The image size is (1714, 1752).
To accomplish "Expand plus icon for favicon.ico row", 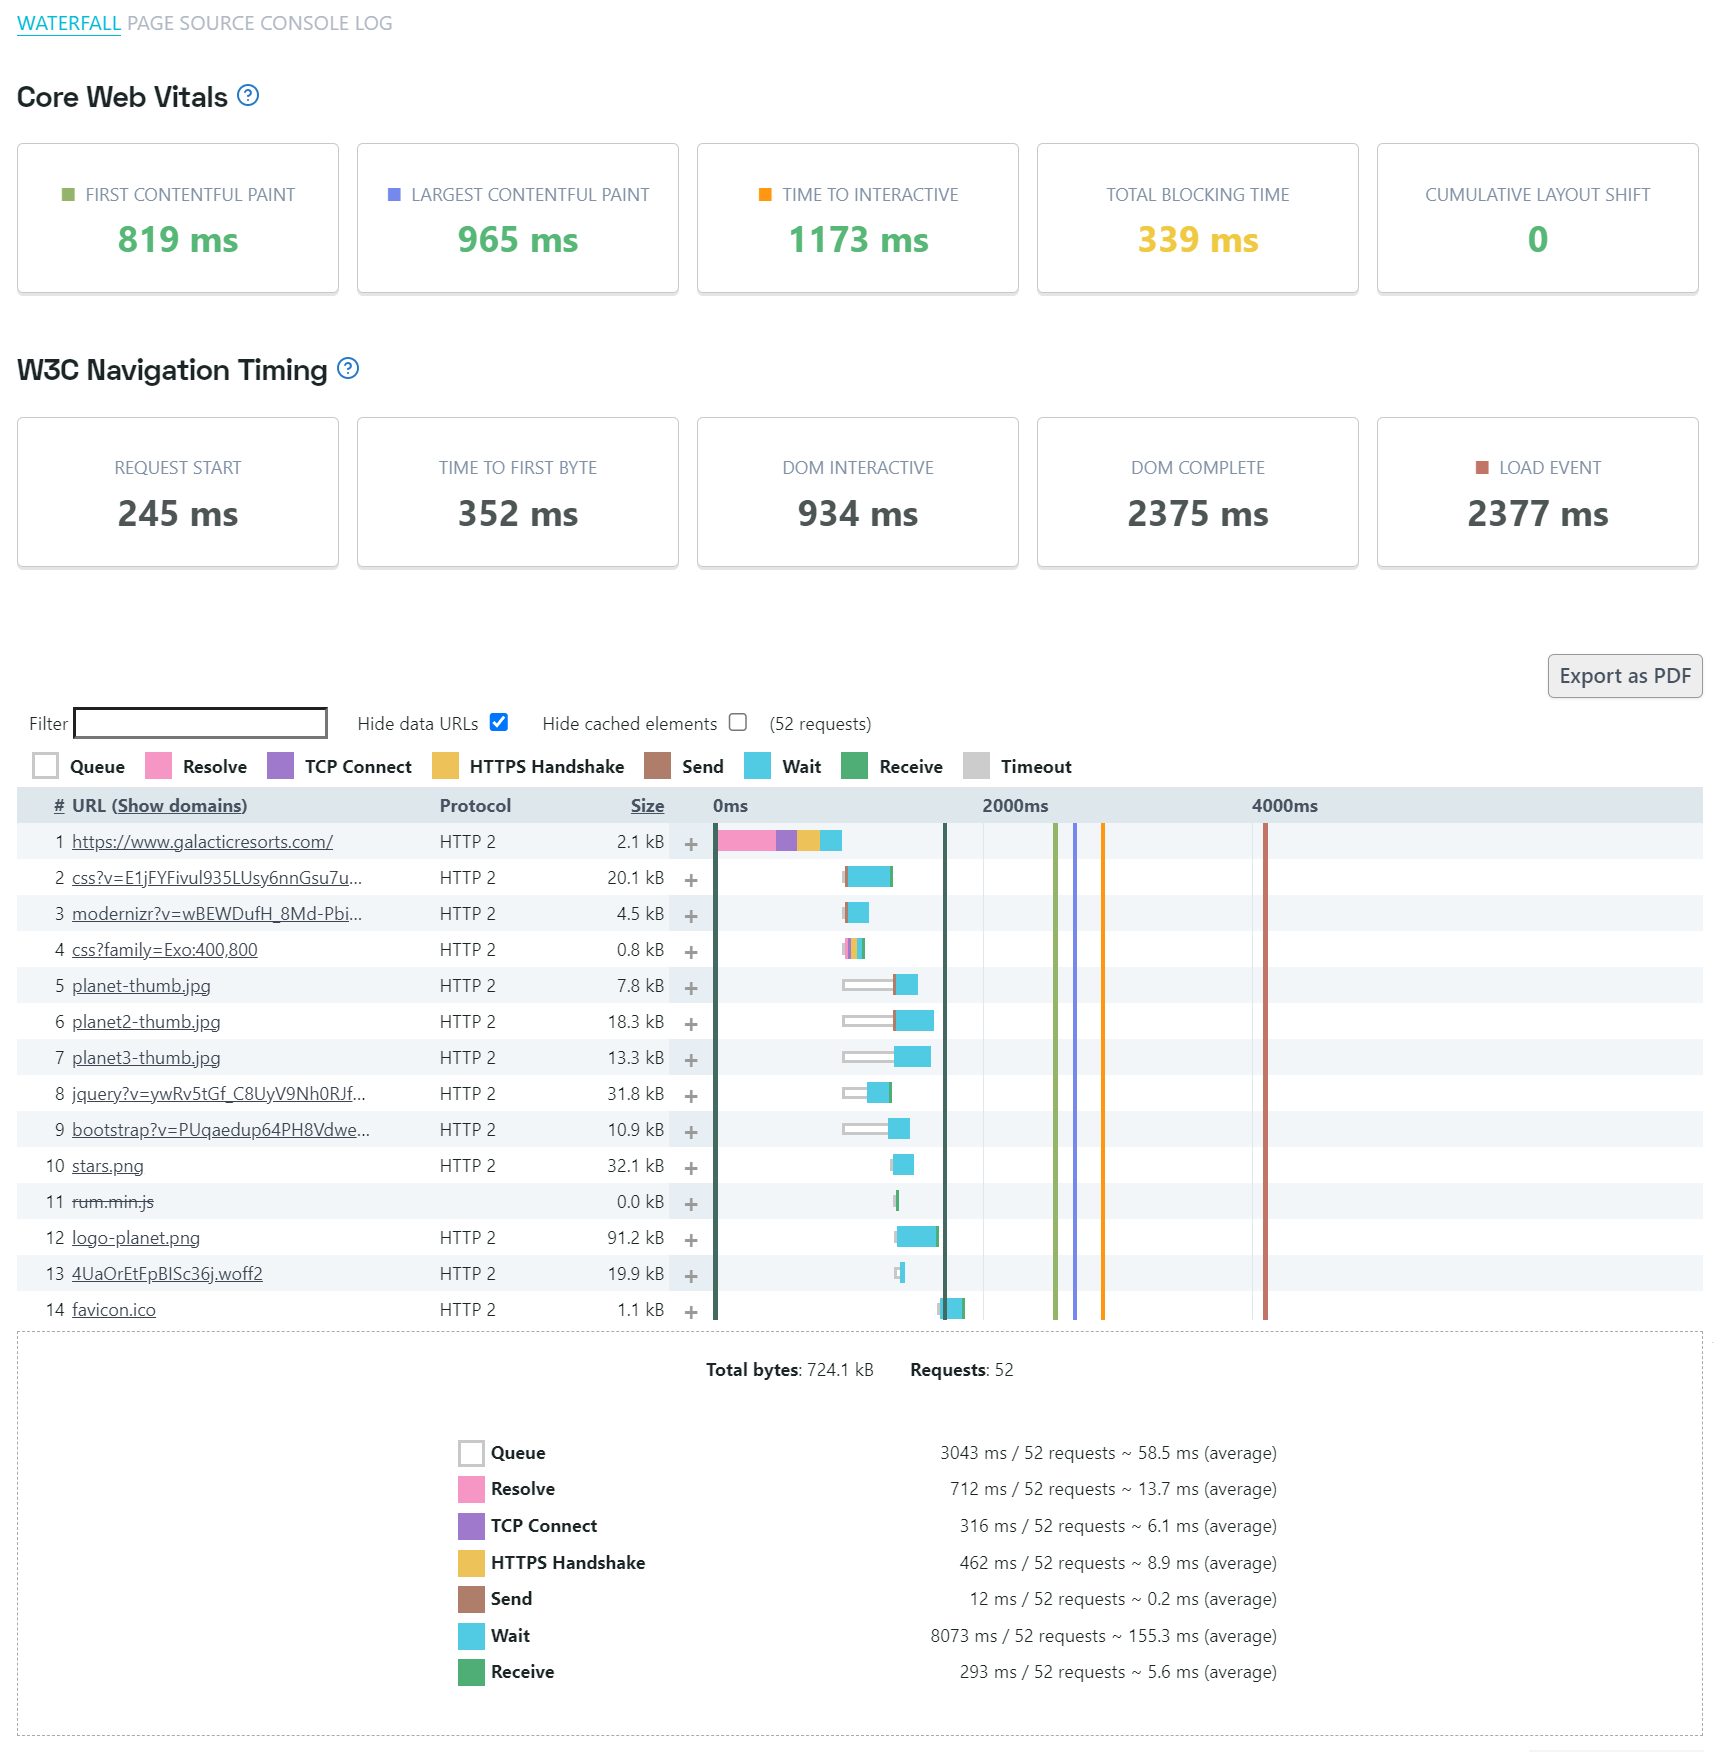I will coord(691,1312).
